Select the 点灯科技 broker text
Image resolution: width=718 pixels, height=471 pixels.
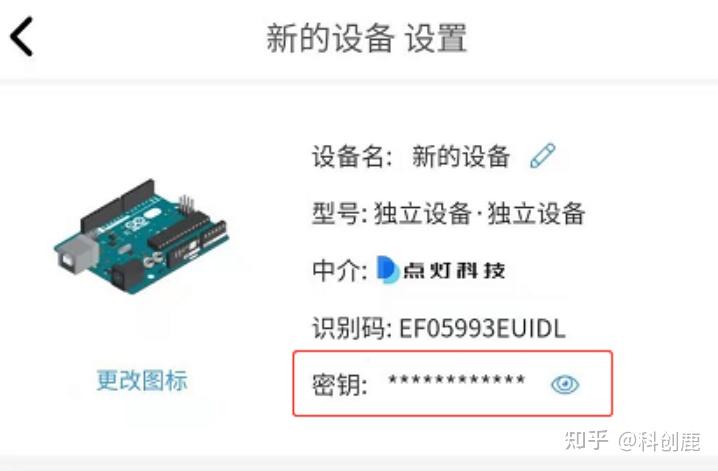pyautogui.click(x=454, y=271)
